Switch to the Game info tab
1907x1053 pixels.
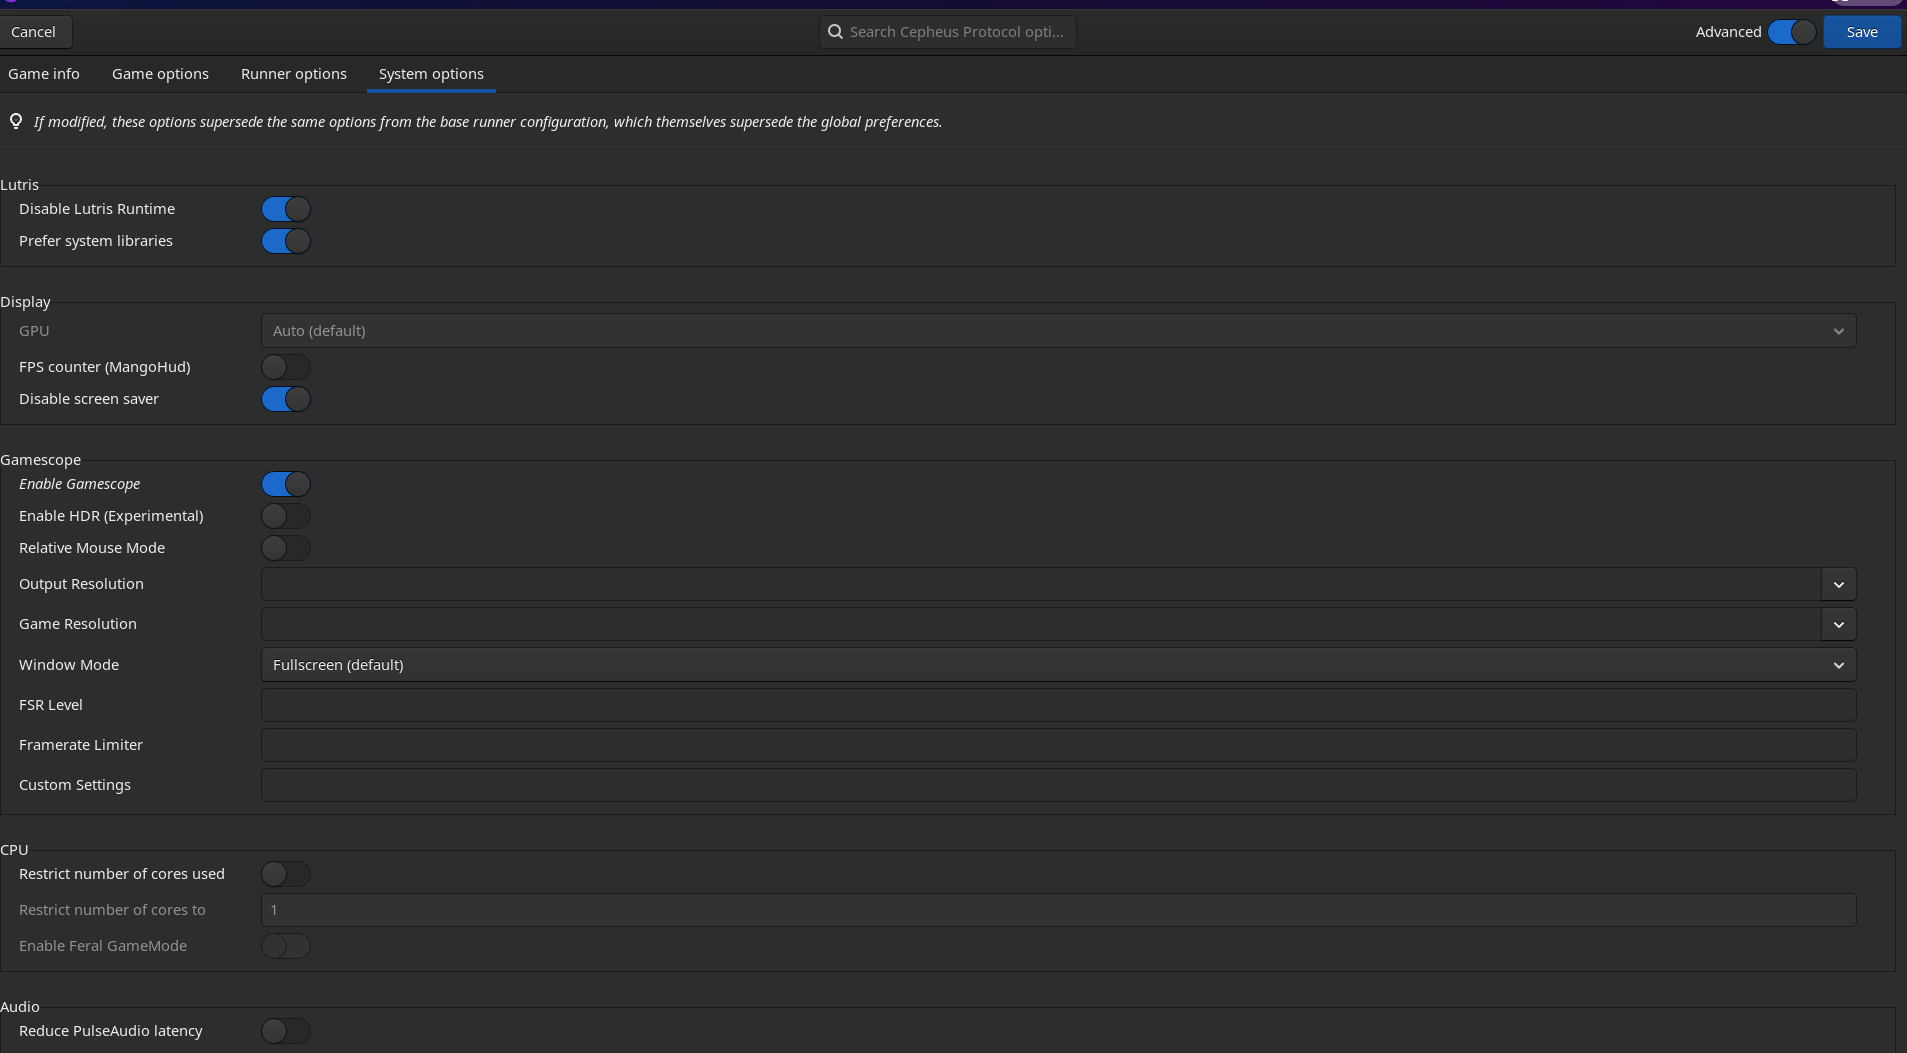[44, 74]
